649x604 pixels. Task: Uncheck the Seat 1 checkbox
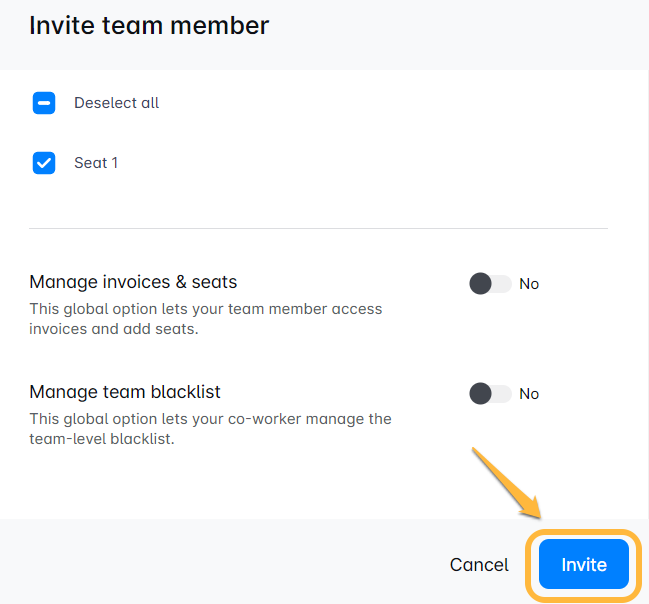(44, 163)
